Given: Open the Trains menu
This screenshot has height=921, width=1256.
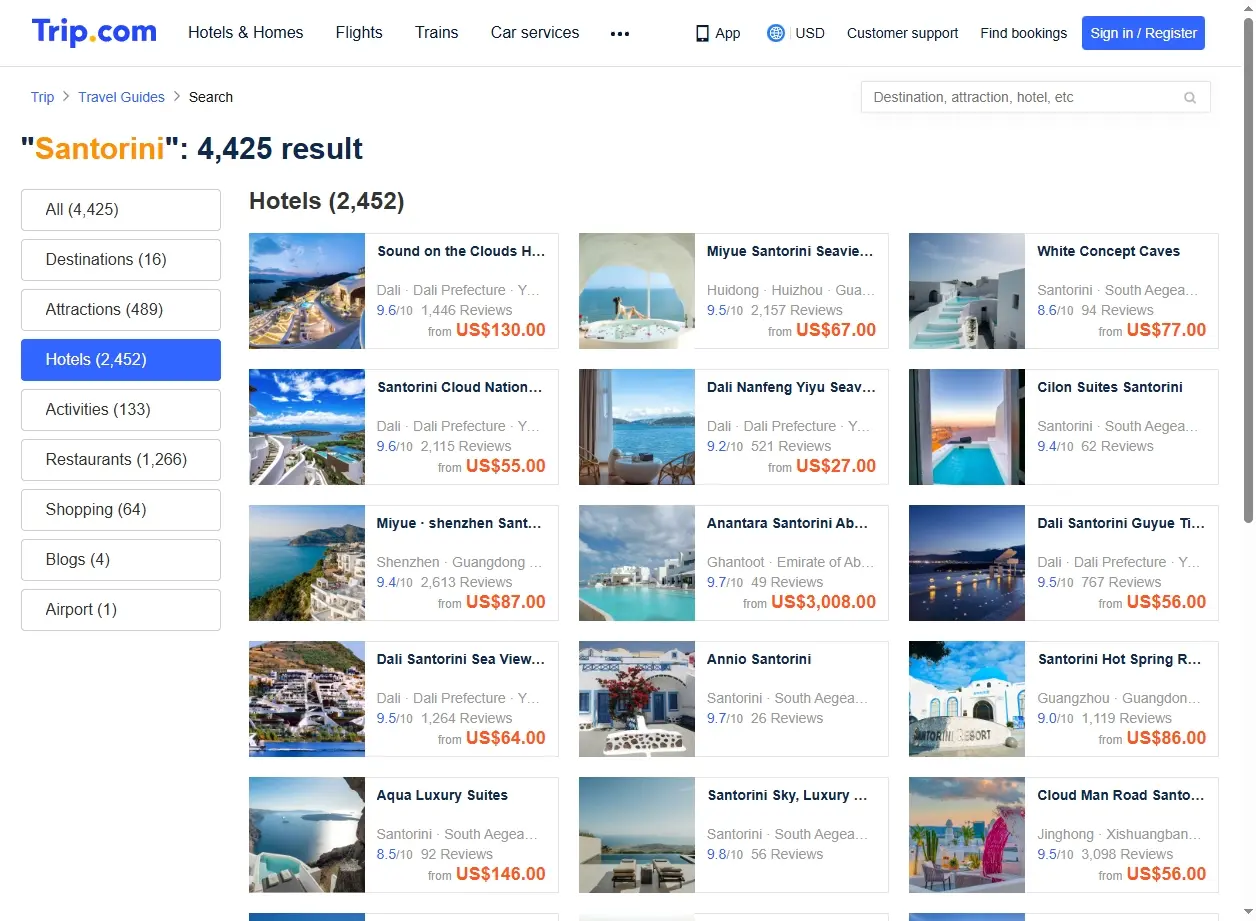Looking at the screenshot, I should click(437, 32).
